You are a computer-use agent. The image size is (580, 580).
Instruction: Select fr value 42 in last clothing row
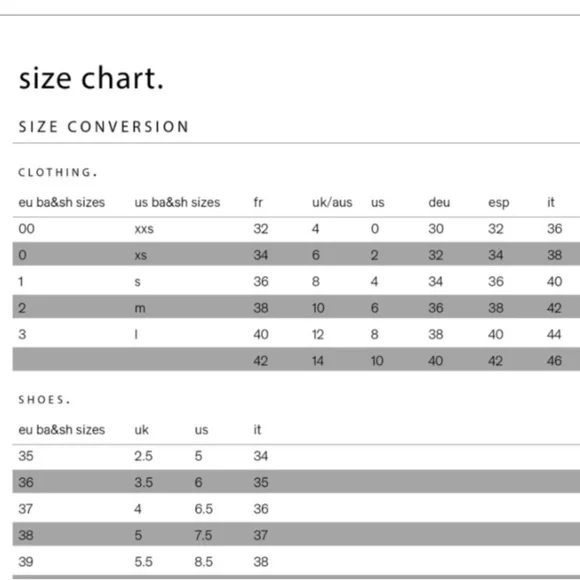point(261,361)
